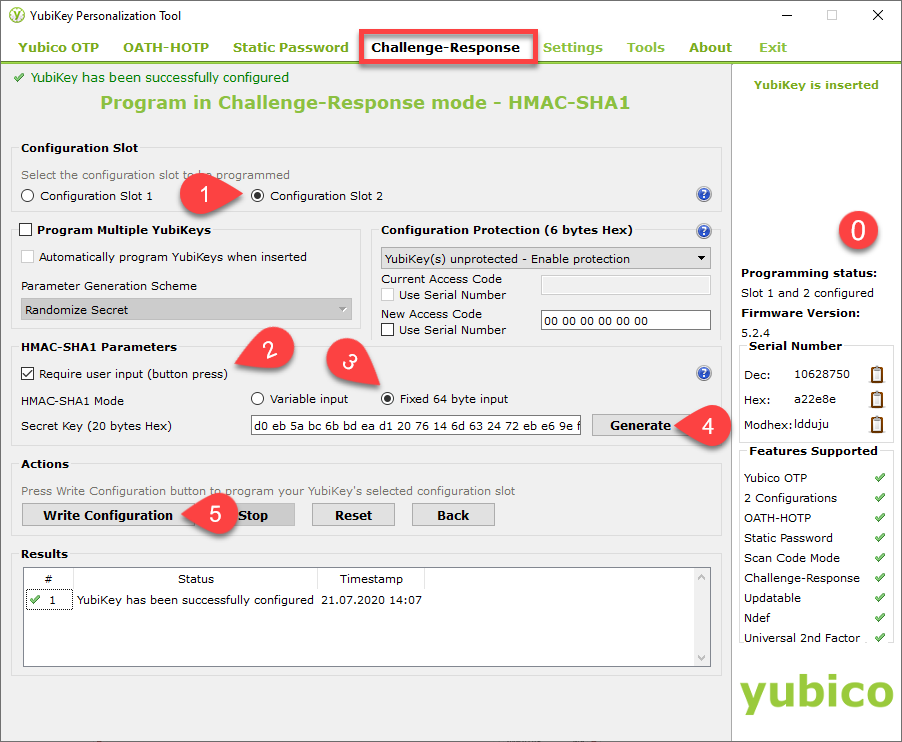Open help for Configuration Slot section
The width and height of the screenshot is (902, 742).
[703, 195]
